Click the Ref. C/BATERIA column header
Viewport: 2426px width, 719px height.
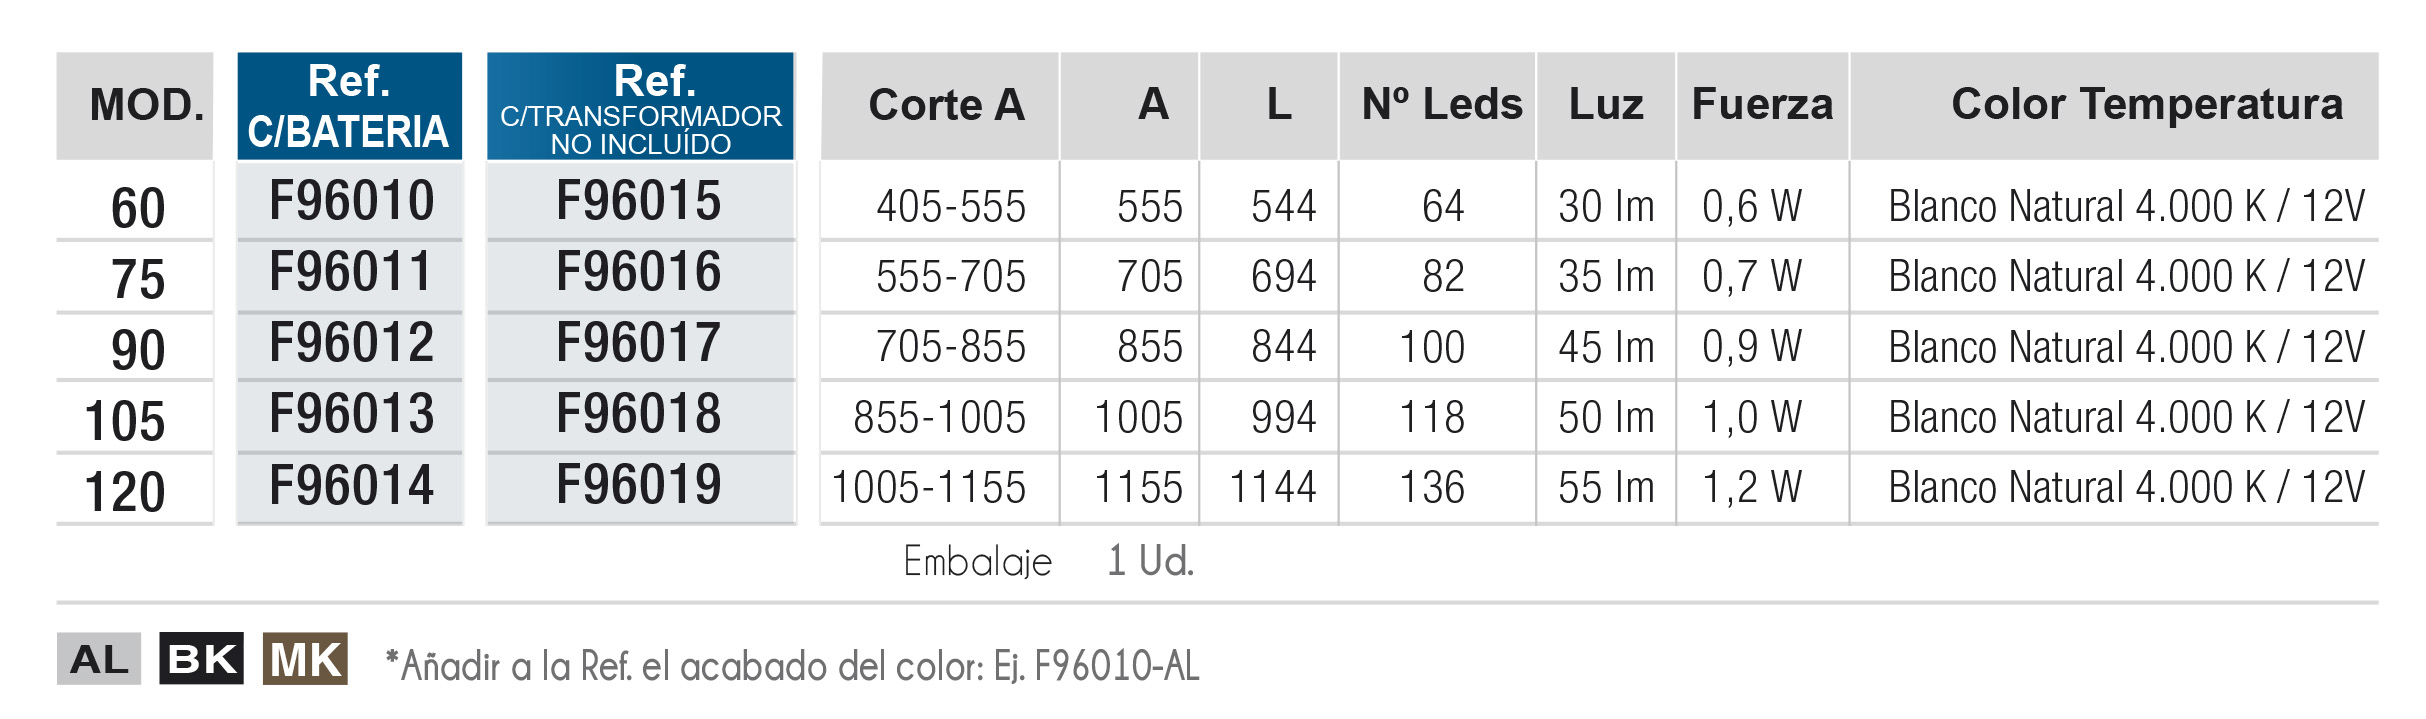coord(350,106)
